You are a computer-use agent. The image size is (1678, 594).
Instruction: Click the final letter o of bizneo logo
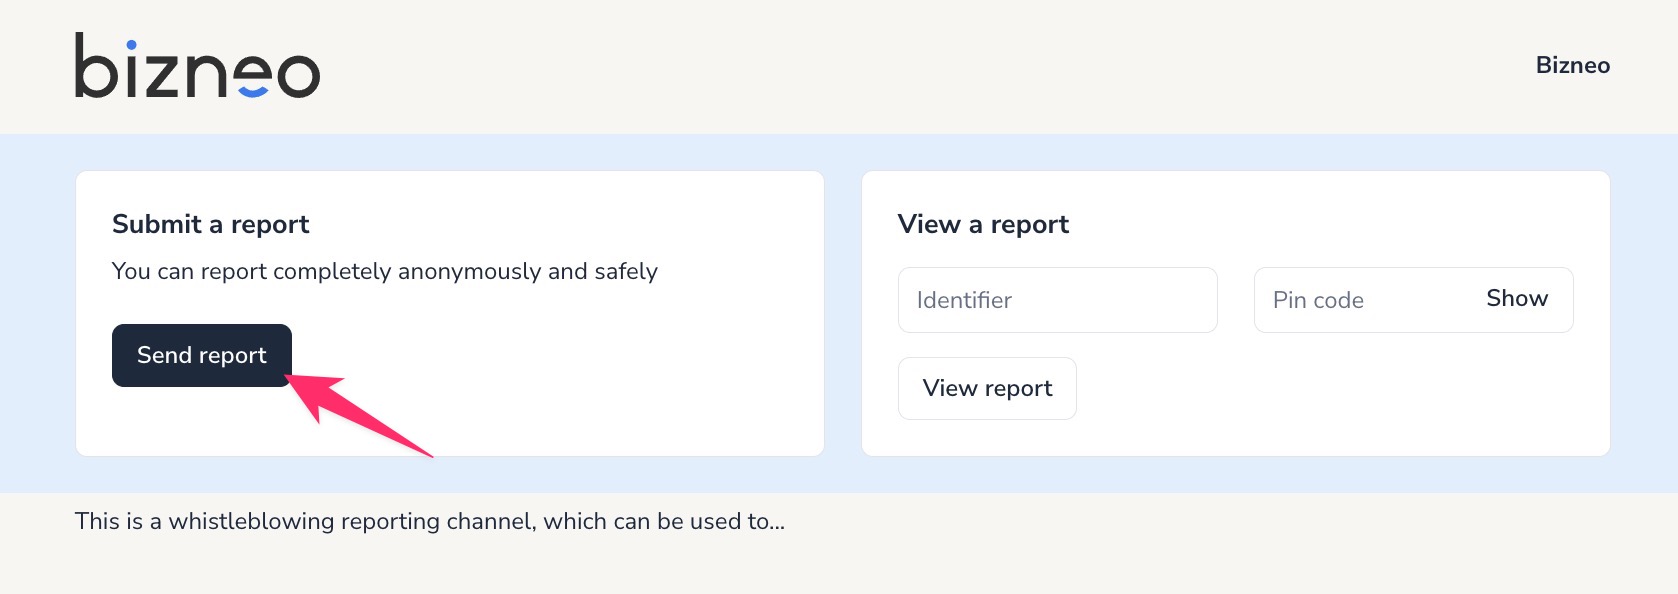(x=298, y=76)
